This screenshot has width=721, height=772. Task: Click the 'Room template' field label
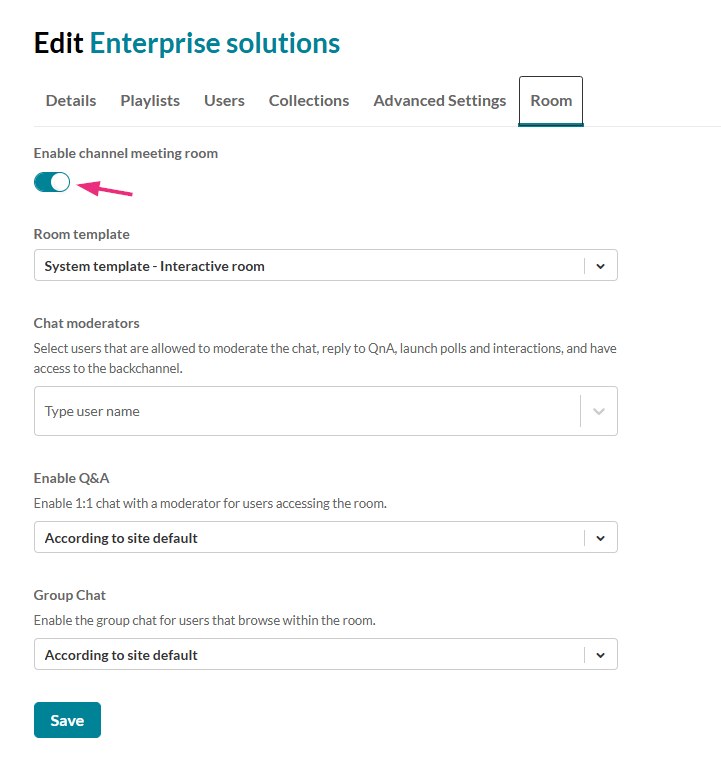click(x=82, y=234)
